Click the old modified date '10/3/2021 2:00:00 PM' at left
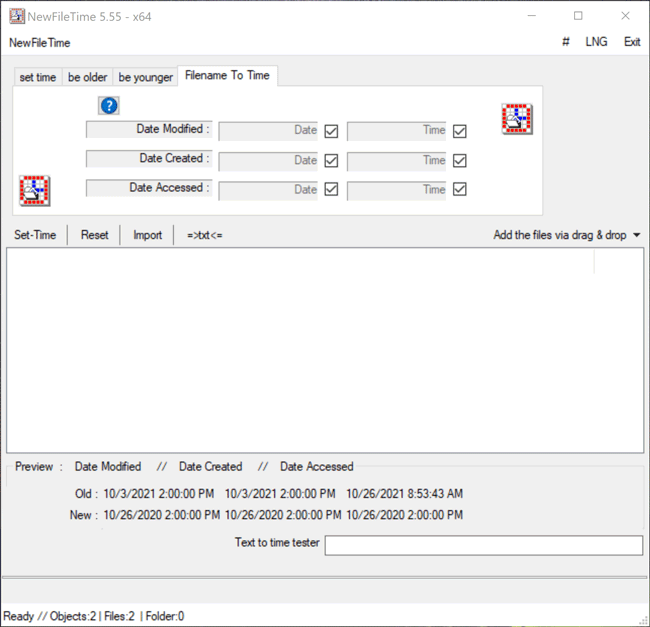 159,494
